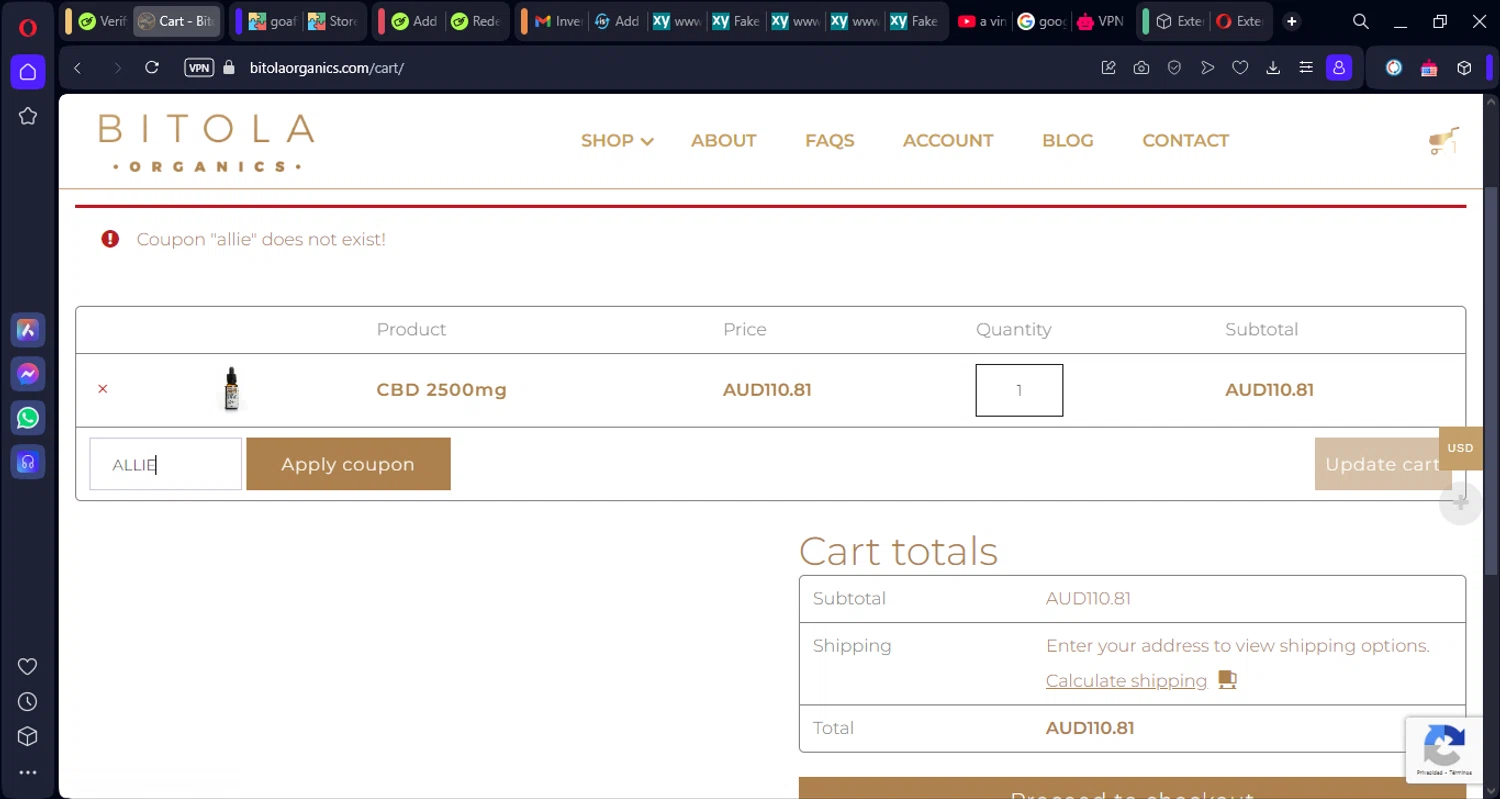Viewport: 1500px width, 799px height.
Task: Click the Enter your address to view shipping options text
Action: coord(1238,646)
